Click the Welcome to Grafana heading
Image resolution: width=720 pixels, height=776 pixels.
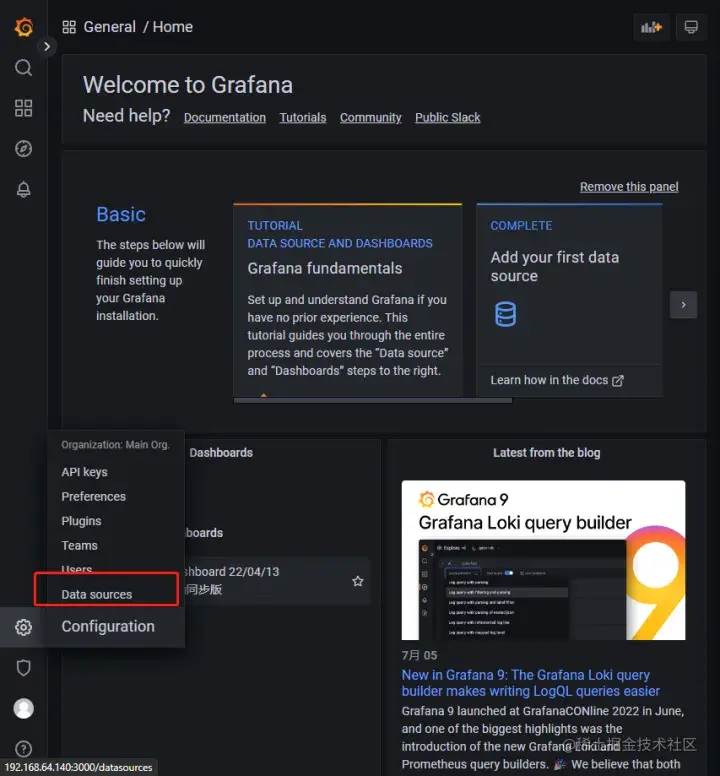pos(188,85)
